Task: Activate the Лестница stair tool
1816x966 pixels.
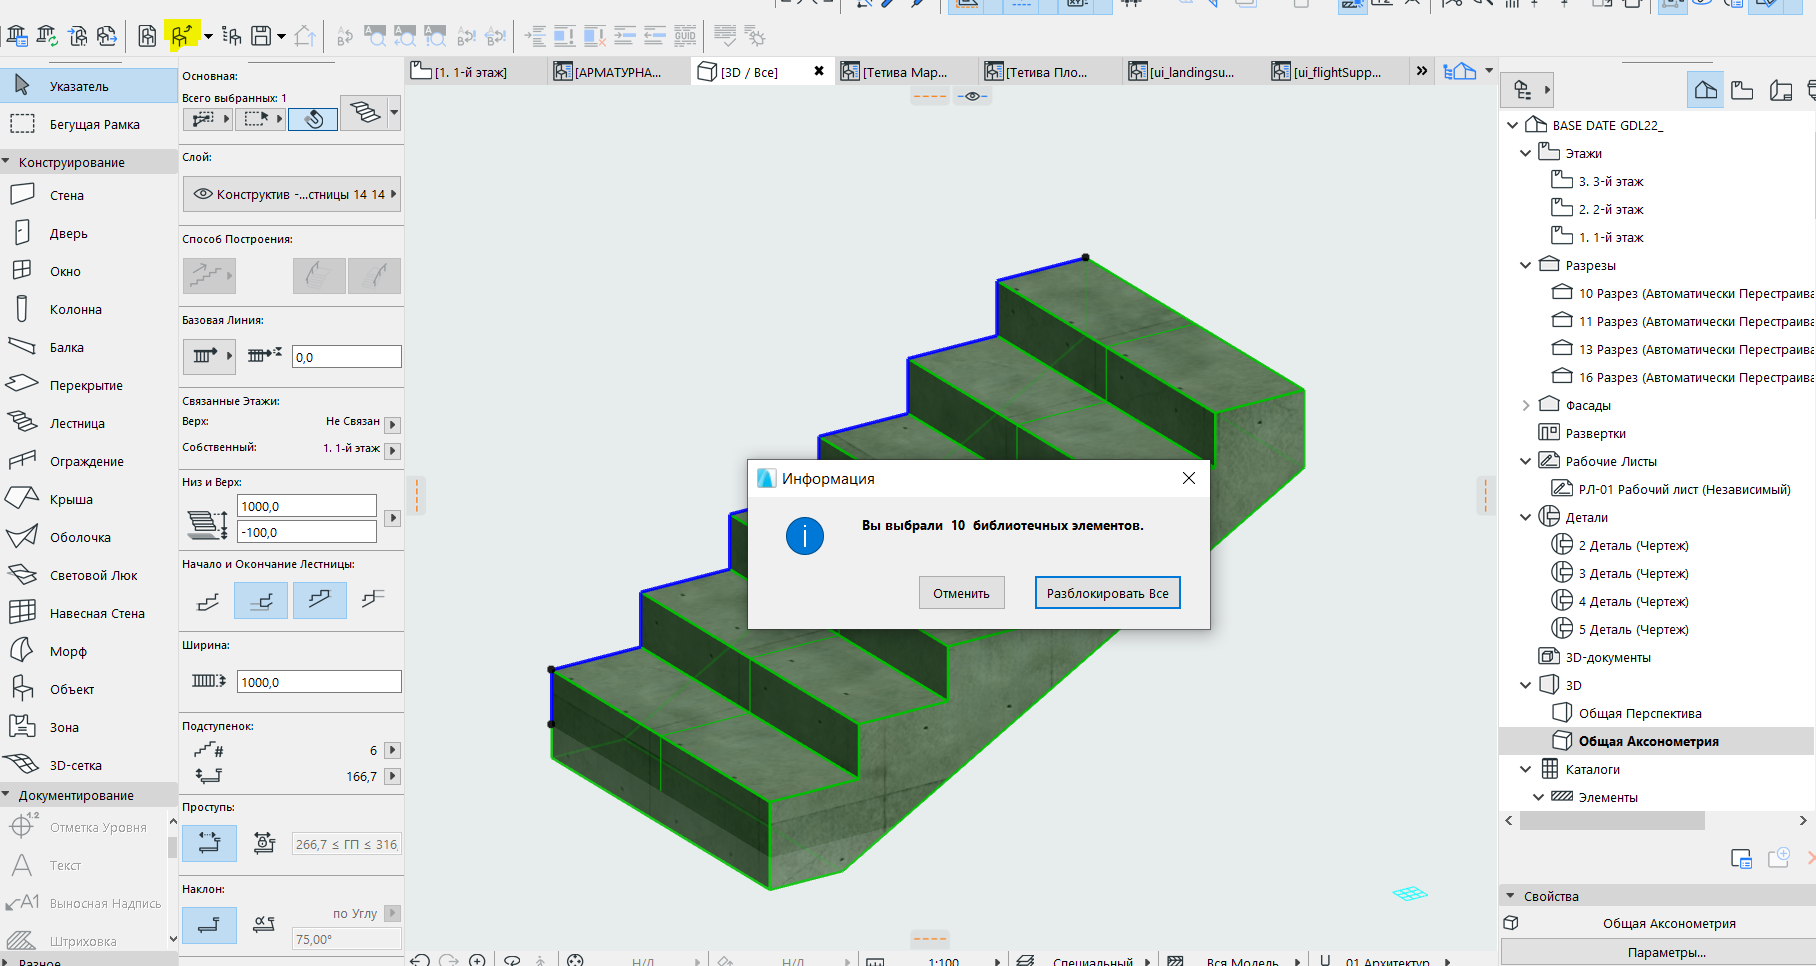Action: [x=89, y=423]
